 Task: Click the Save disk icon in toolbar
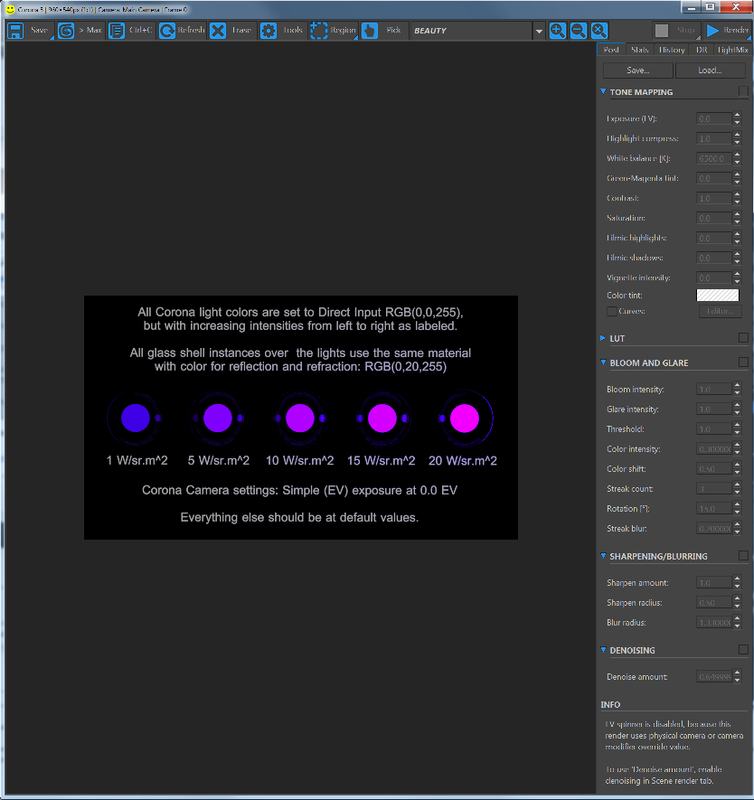(15, 31)
